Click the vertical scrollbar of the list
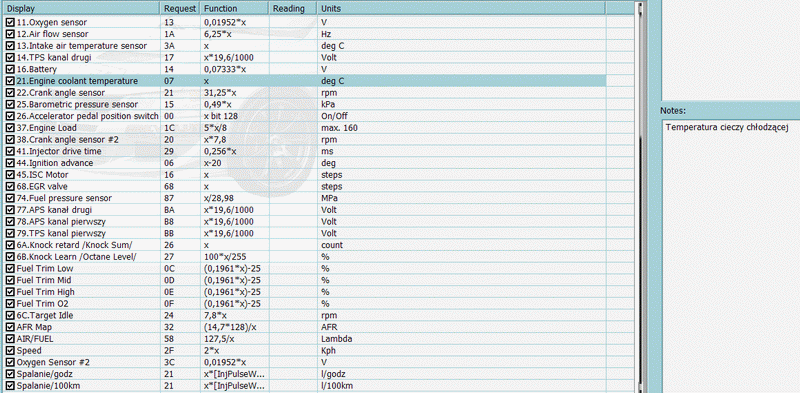Viewport: 800px width, 393px height. 640,196
